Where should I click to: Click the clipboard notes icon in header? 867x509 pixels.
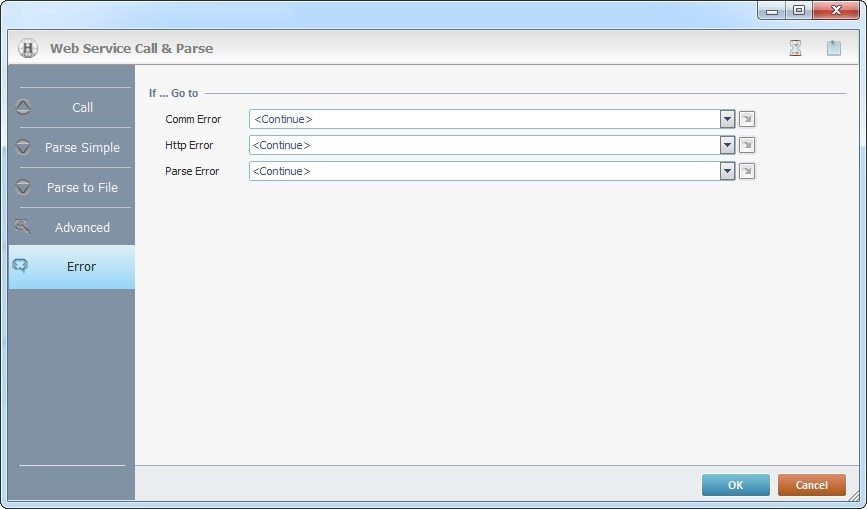click(x=833, y=48)
